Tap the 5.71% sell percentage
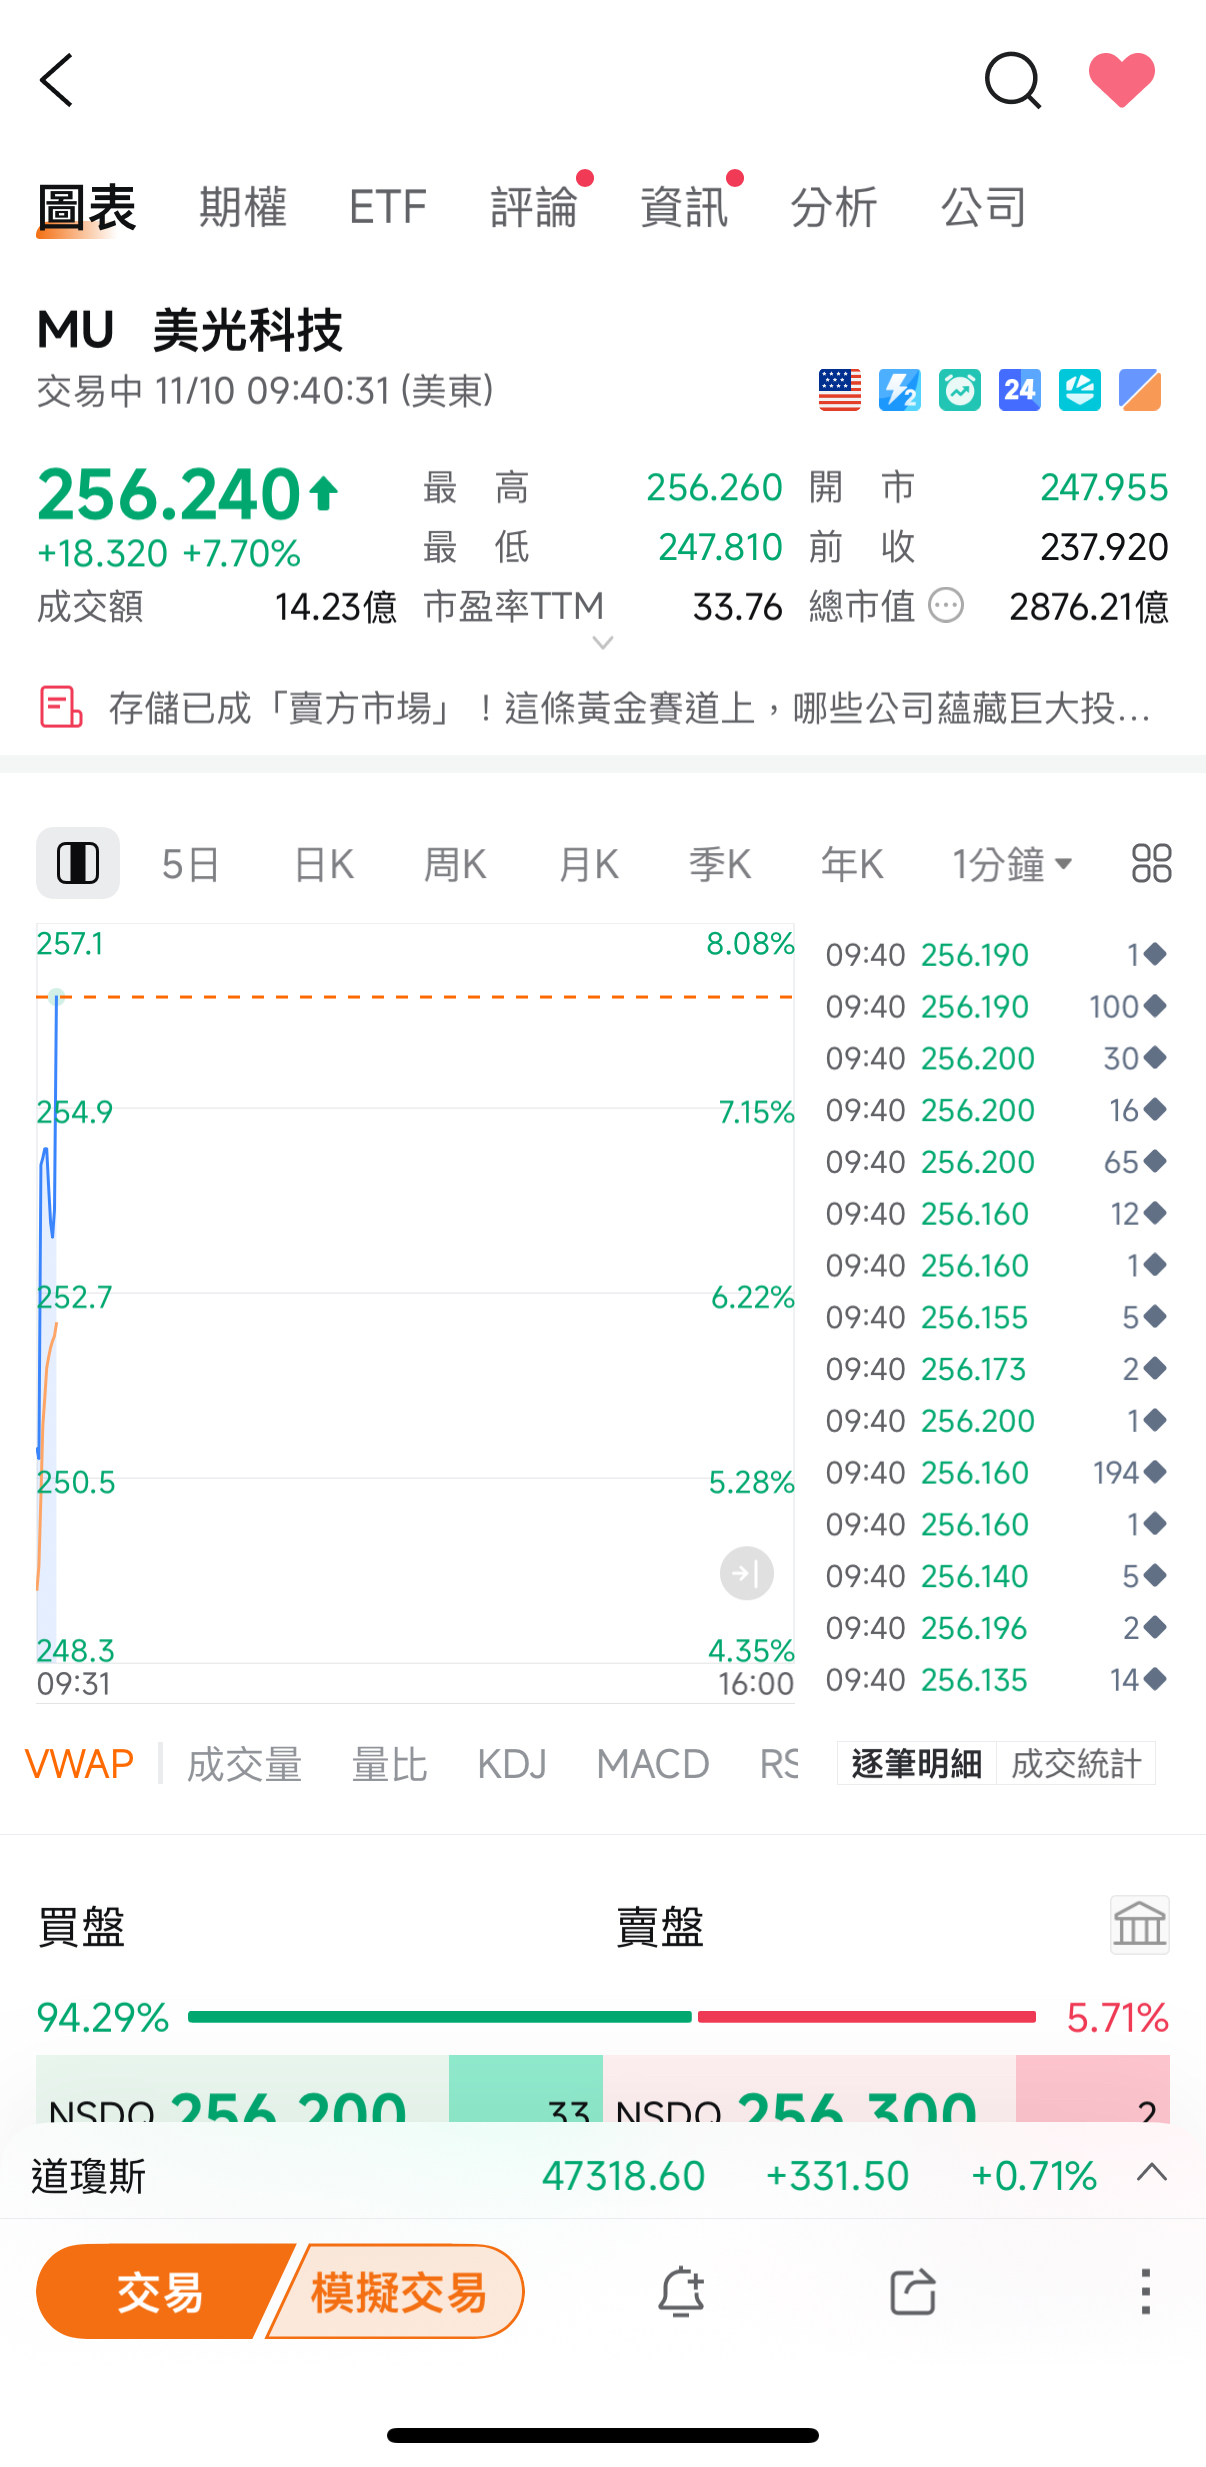 tap(1118, 2017)
